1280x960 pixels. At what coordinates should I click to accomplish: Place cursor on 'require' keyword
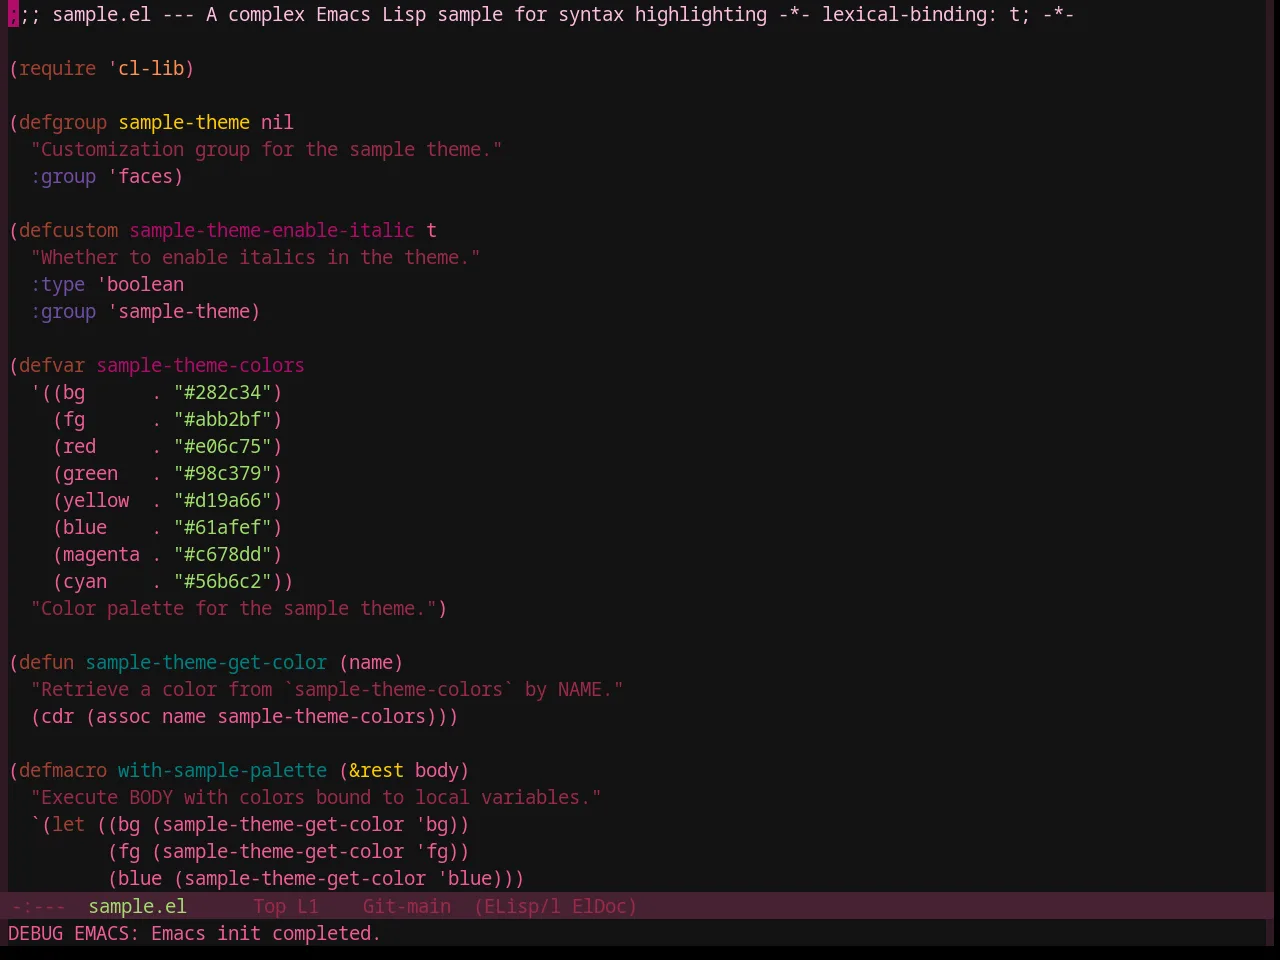58,68
